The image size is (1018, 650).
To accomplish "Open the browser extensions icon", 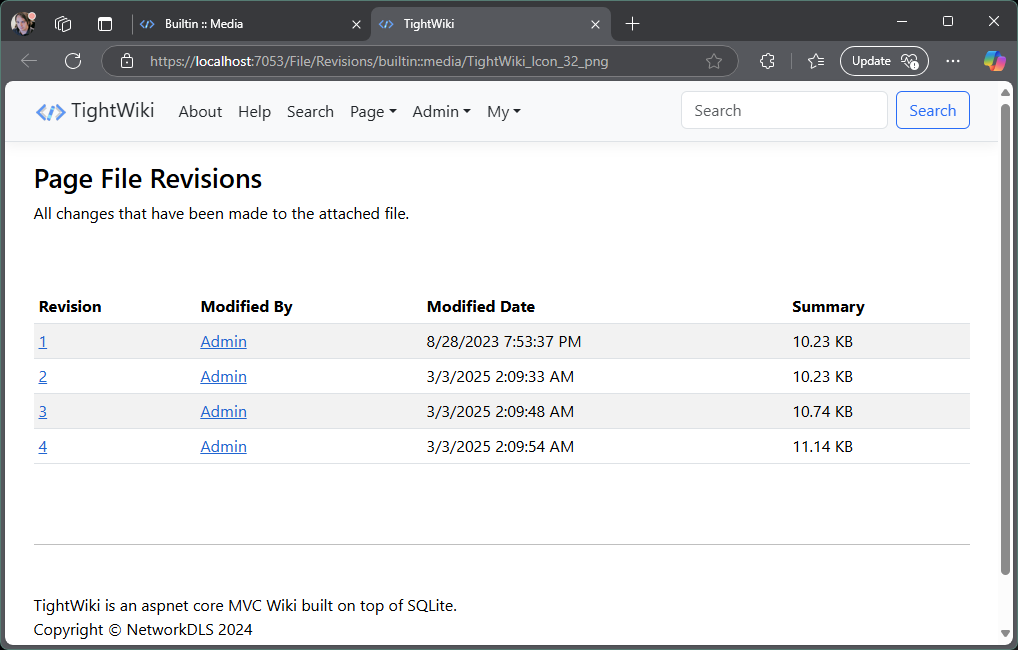I will [x=767, y=61].
